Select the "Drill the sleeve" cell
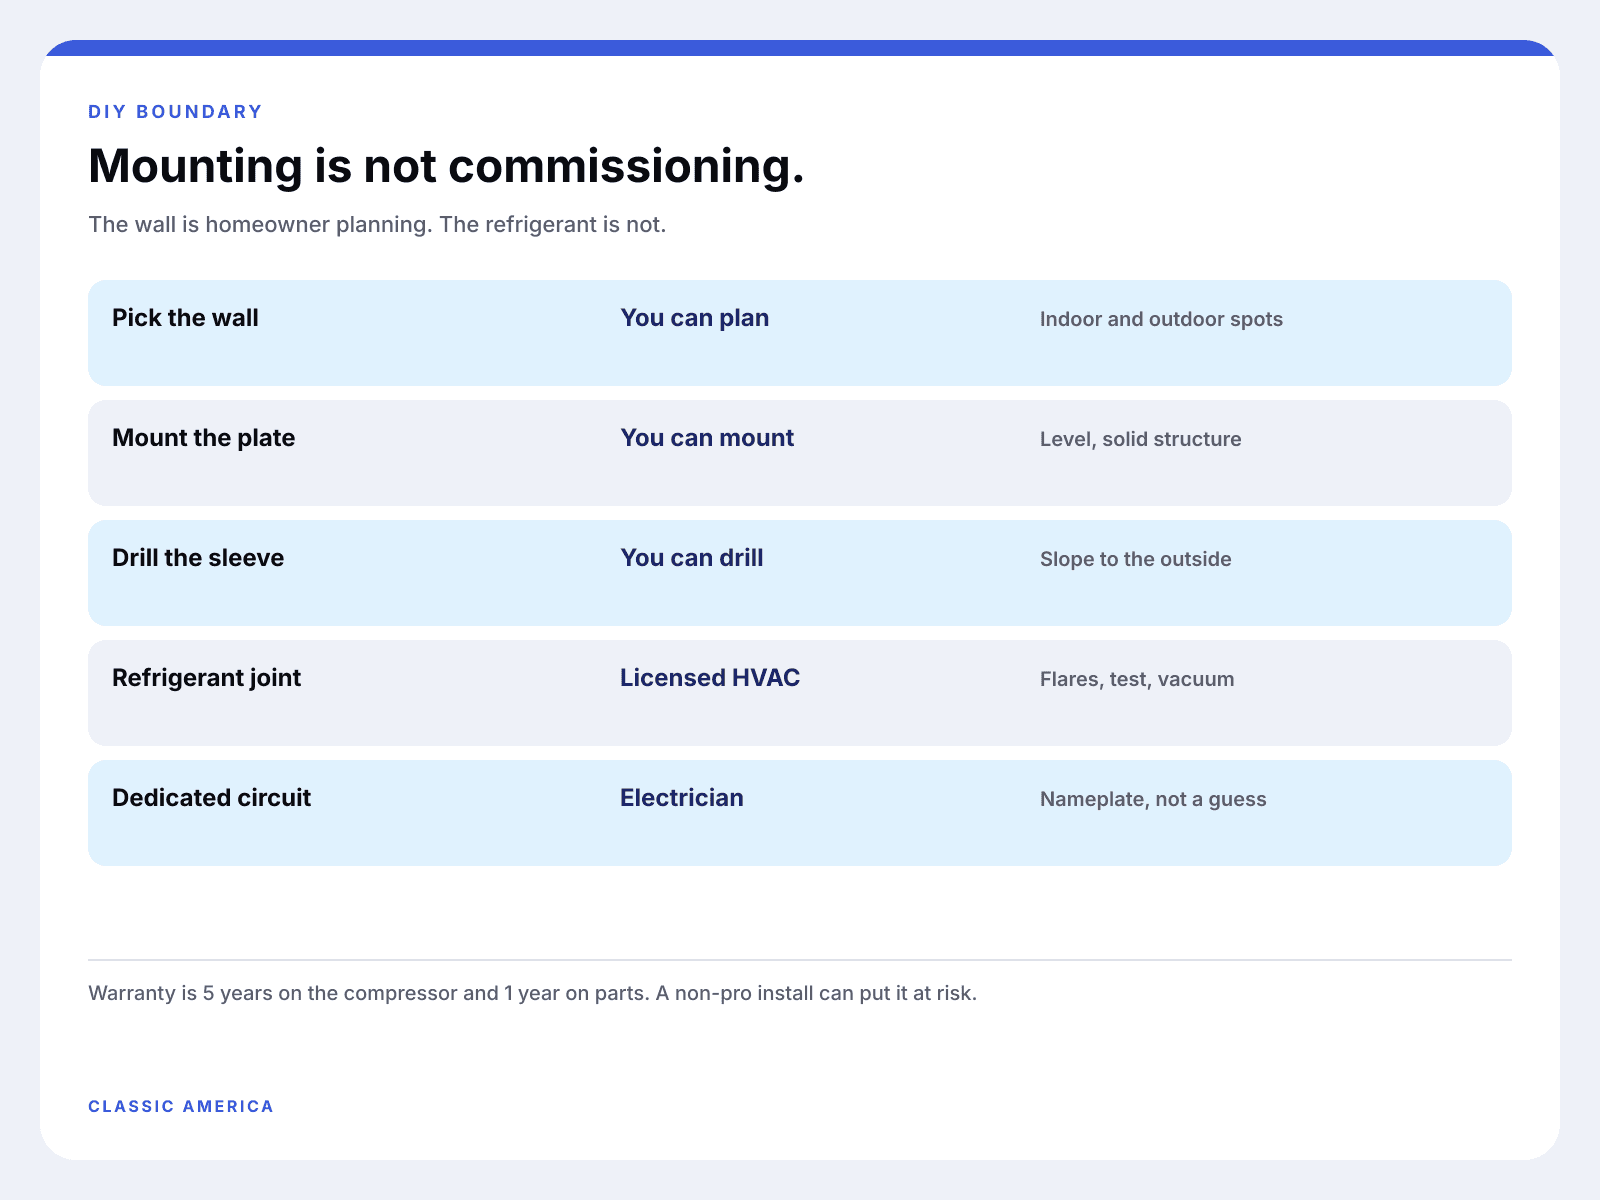1600x1200 pixels. [198, 558]
